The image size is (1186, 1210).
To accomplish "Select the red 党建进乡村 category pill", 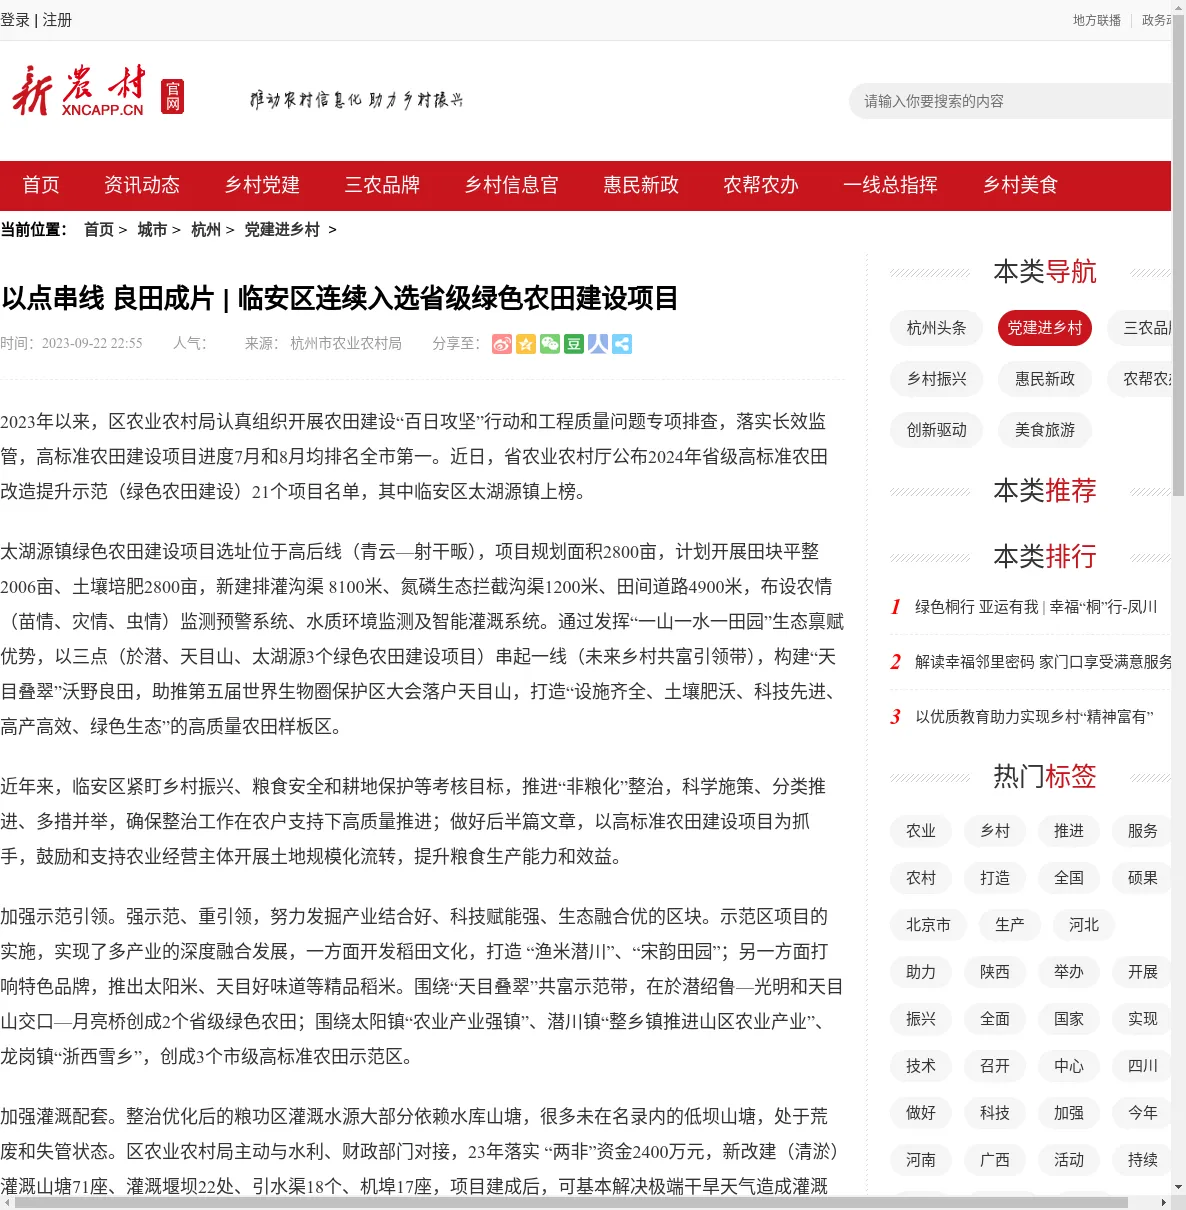I will pyautogui.click(x=1045, y=328).
